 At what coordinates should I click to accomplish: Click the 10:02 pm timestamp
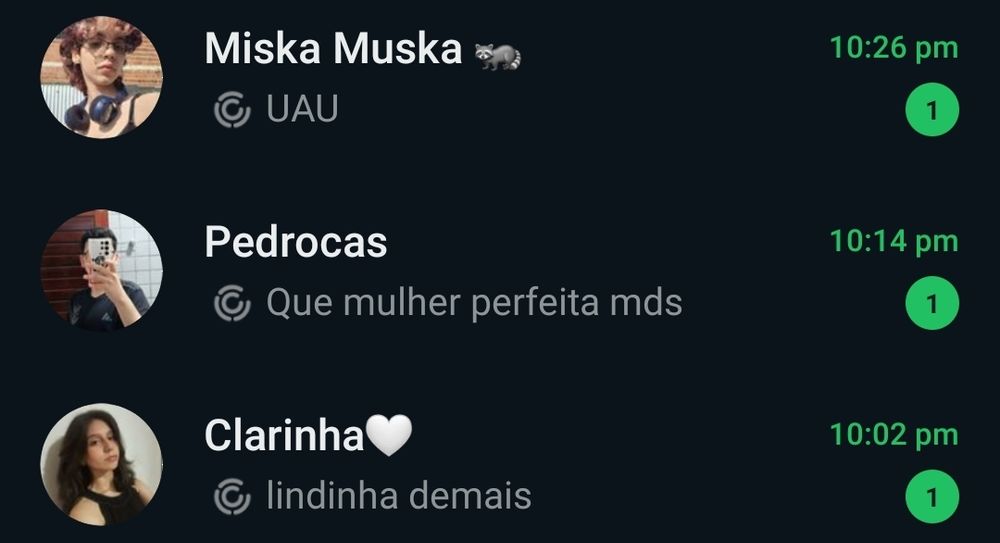click(x=893, y=435)
